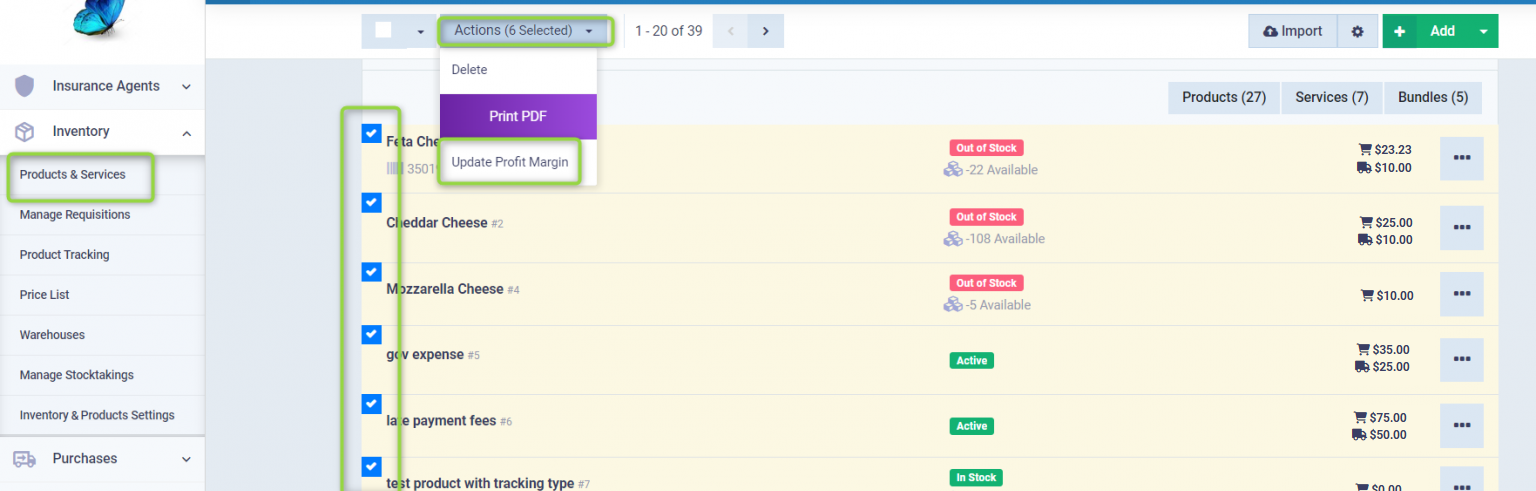Go to next page arrow

[765, 31]
